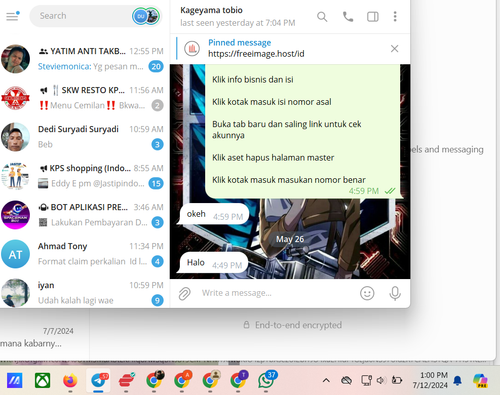
Task: Click the Telegram taskbar icon
Action: tap(99, 380)
